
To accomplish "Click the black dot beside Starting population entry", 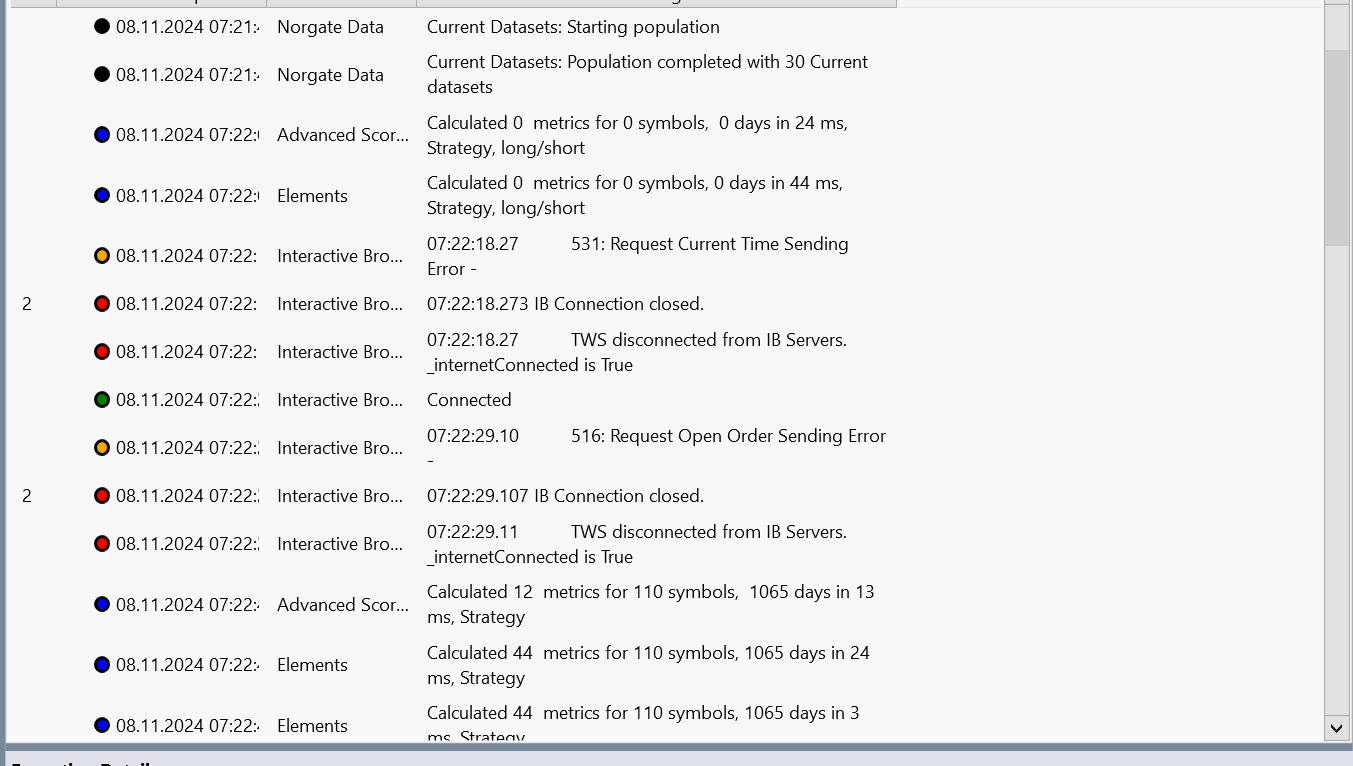I will coord(102,27).
